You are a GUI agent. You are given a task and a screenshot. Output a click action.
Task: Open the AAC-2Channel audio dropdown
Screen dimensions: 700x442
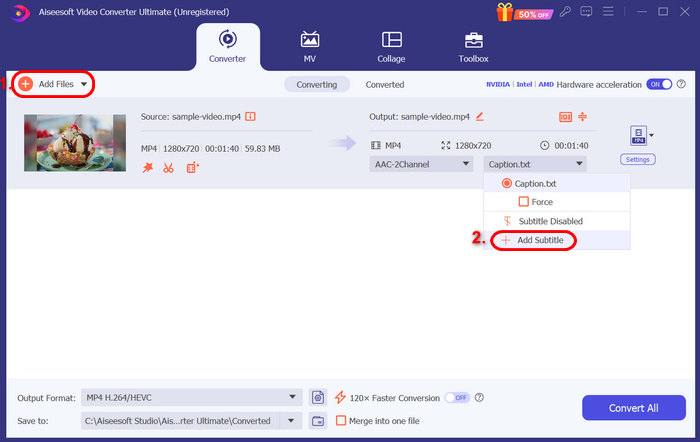click(x=421, y=164)
